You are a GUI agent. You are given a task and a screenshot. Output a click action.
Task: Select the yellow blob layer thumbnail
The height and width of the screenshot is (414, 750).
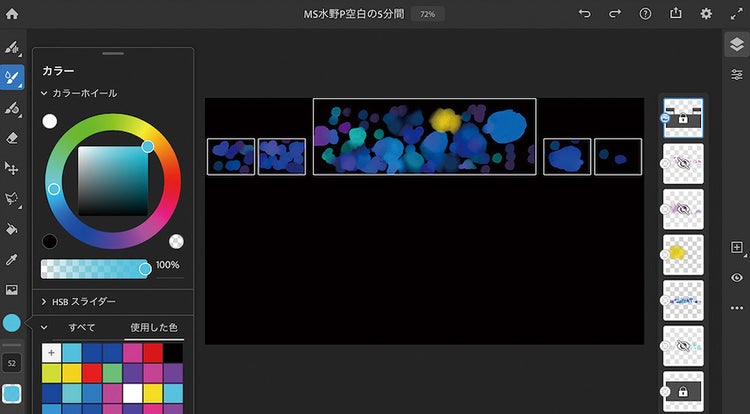click(x=683, y=254)
